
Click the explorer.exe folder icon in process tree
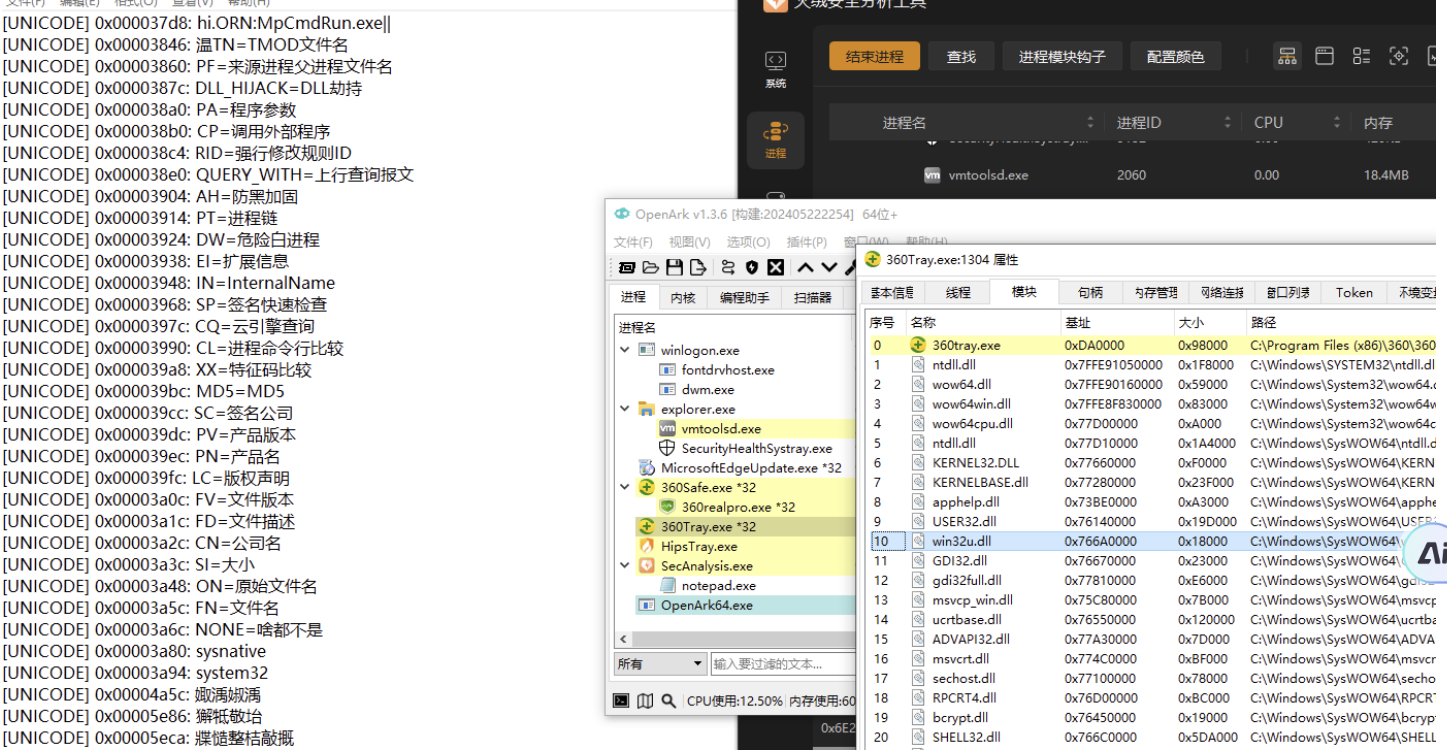click(646, 409)
